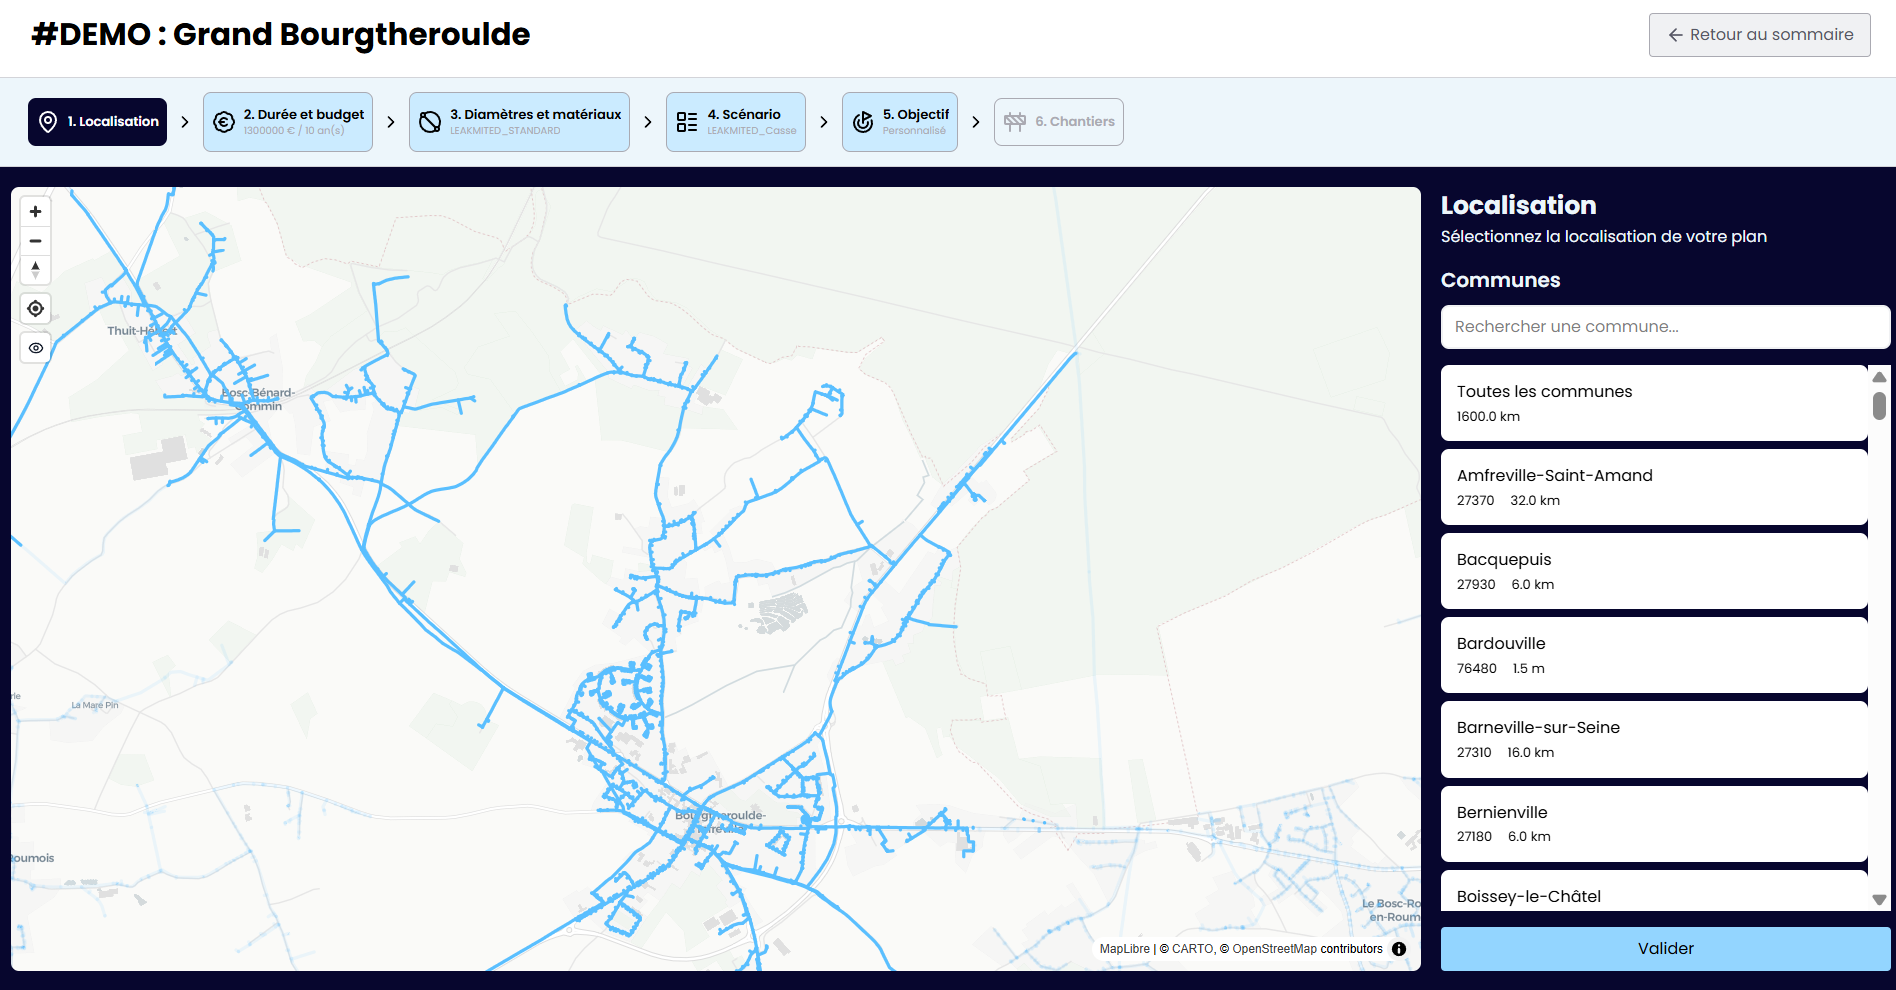1896x990 pixels.
Task: Open step 4 Scénario
Action: pyautogui.click(x=736, y=122)
